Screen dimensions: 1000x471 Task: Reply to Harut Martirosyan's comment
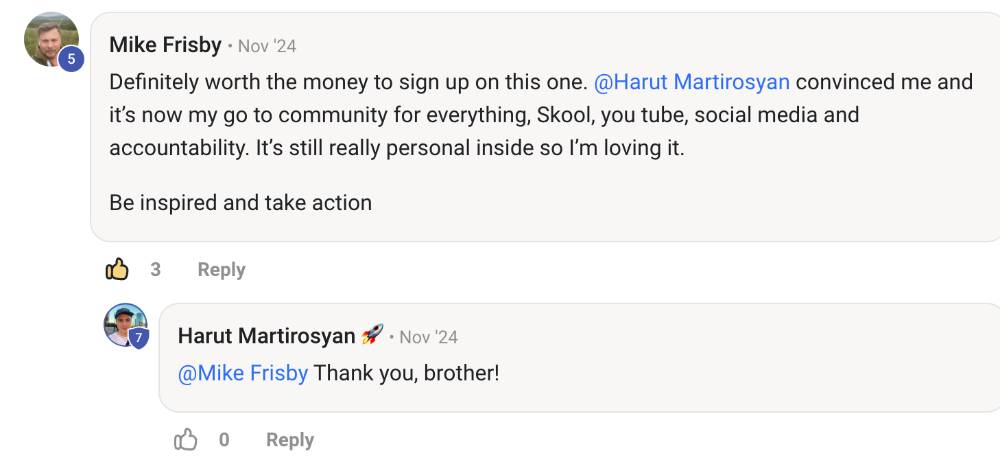290,440
